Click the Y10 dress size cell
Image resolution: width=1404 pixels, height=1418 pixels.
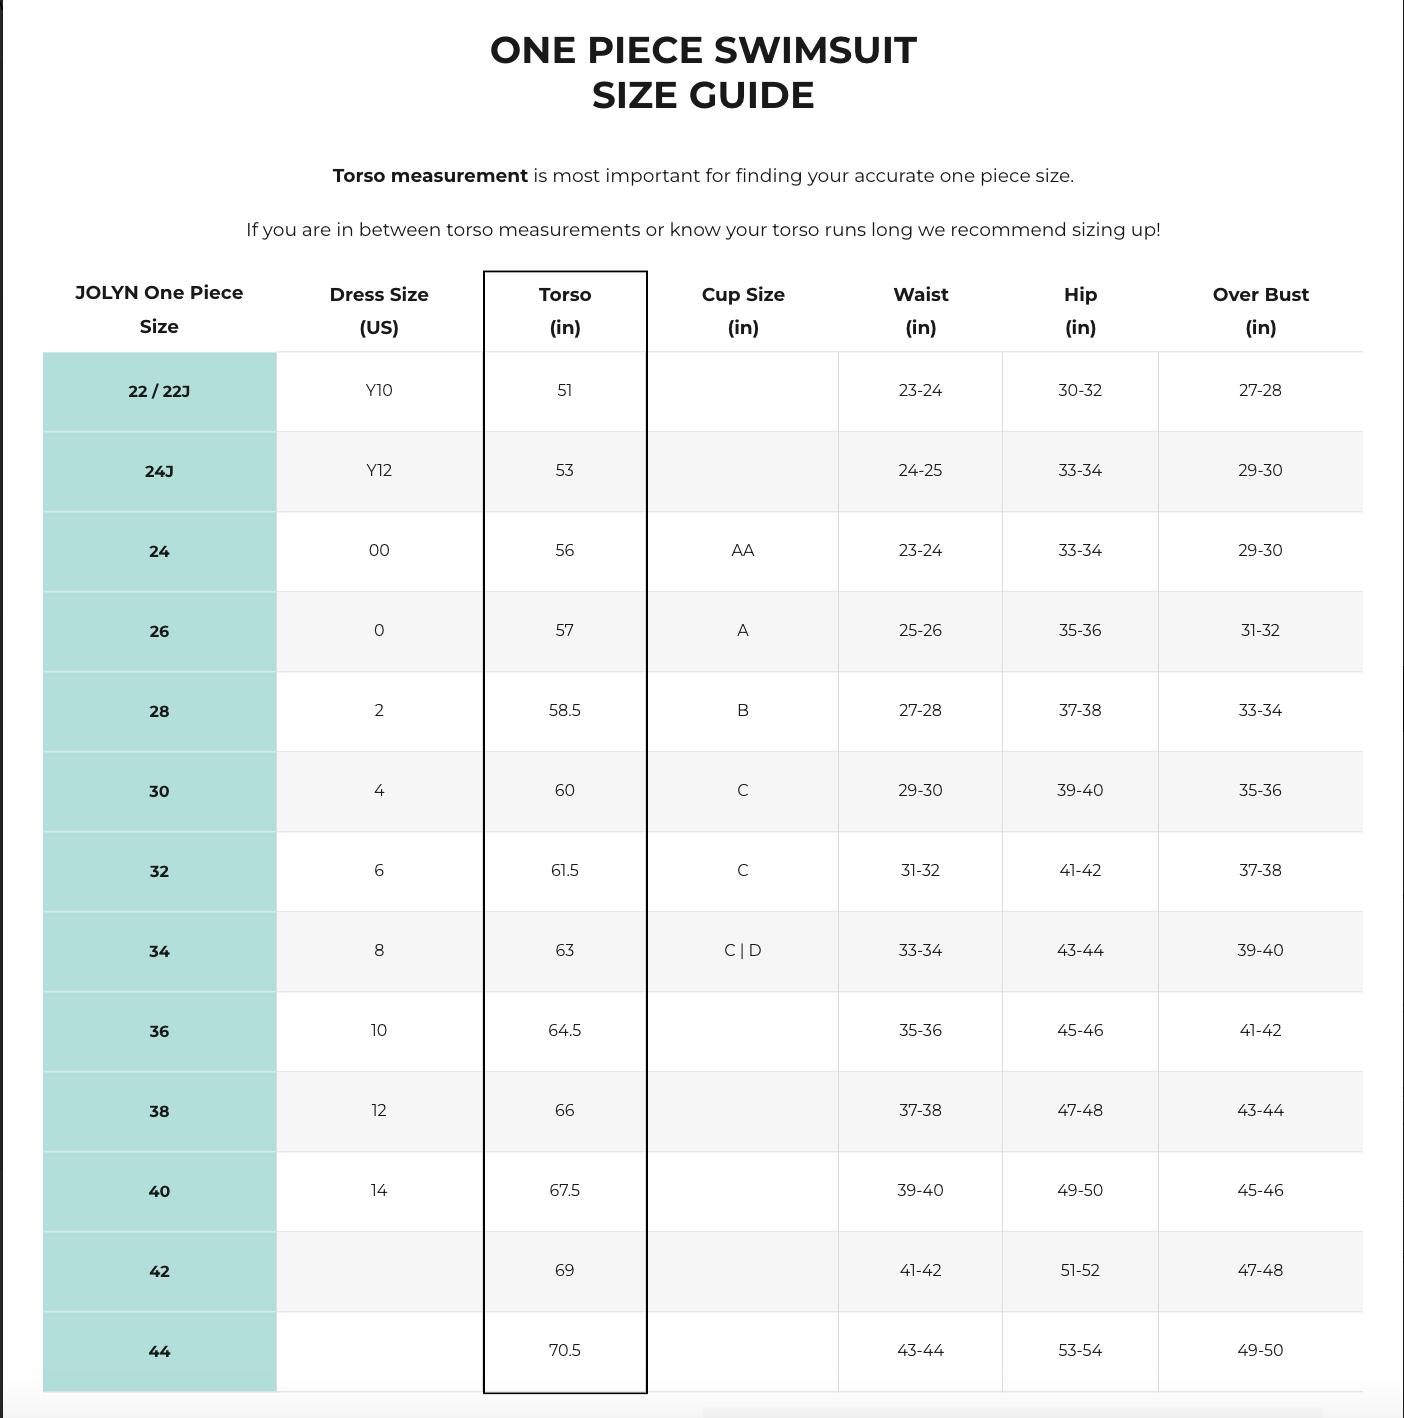point(379,390)
